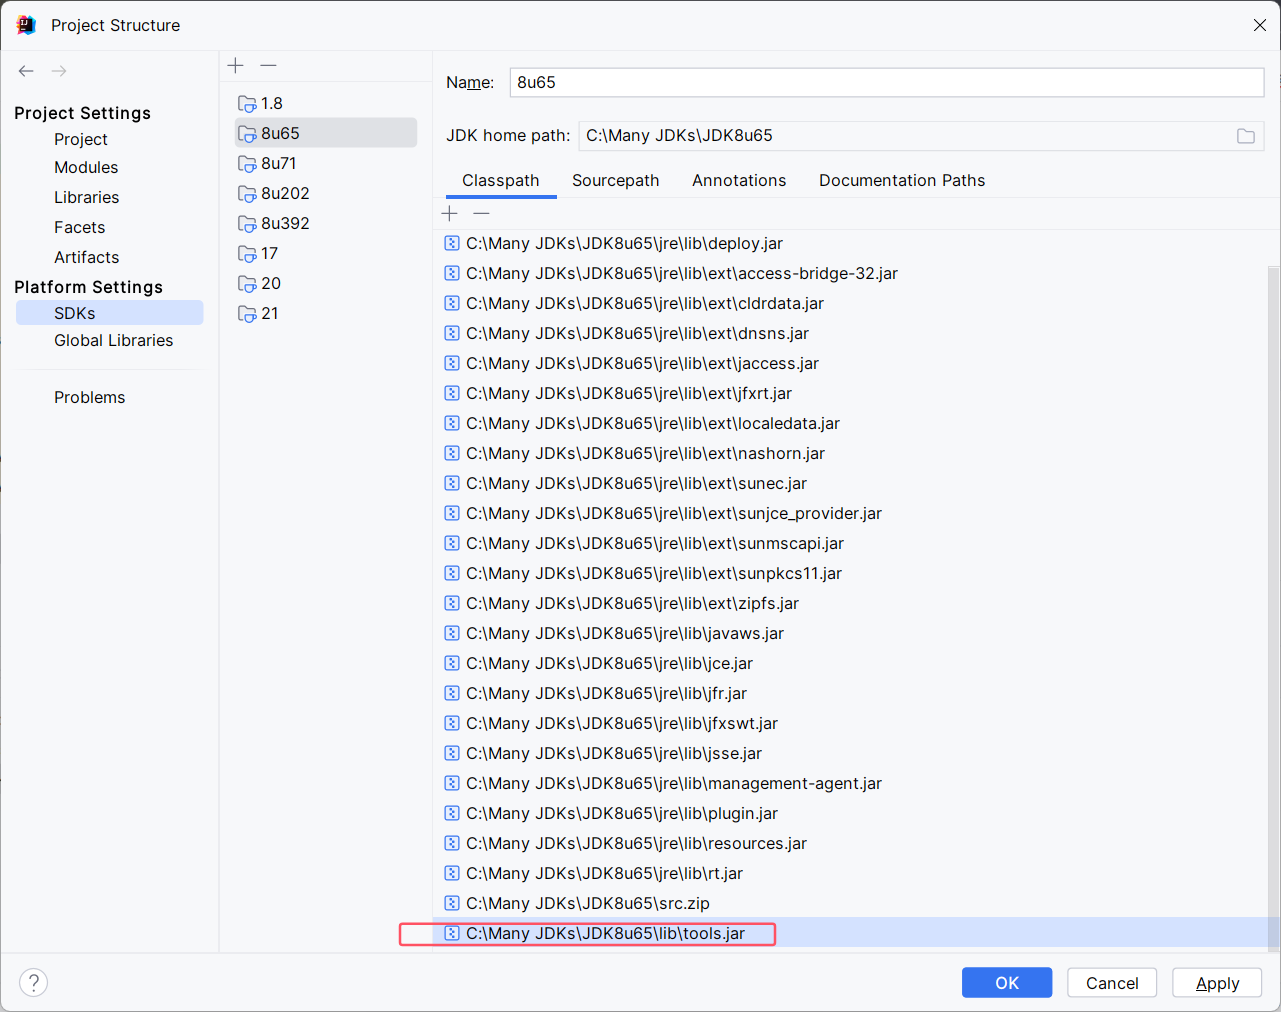The image size is (1281, 1012).
Task: Open Global Libraries section
Action: pos(114,340)
